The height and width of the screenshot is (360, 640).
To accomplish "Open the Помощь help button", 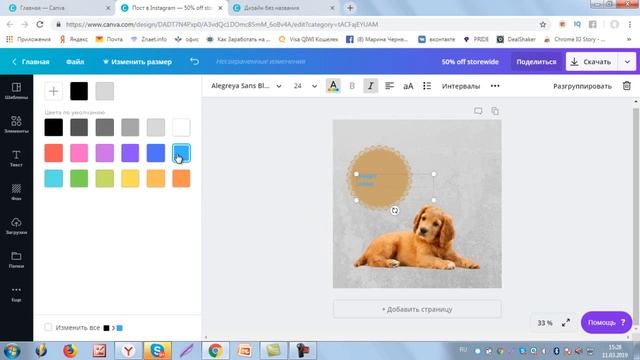I will (606, 322).
